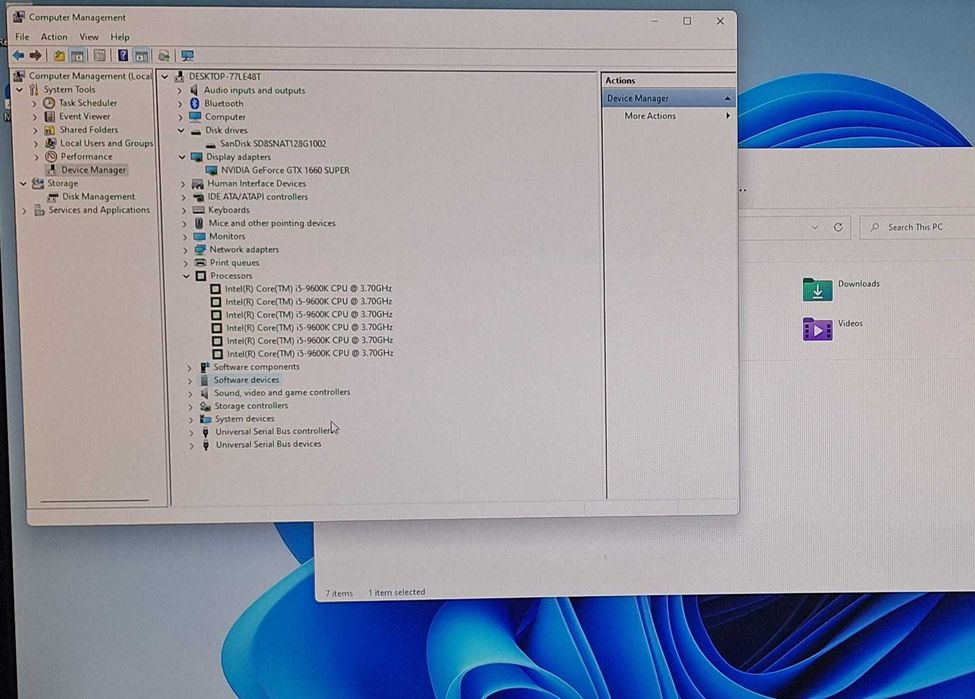Collapse Device Manager section in Actions pane
Screen dimensions: 975x699
(727, 98)
